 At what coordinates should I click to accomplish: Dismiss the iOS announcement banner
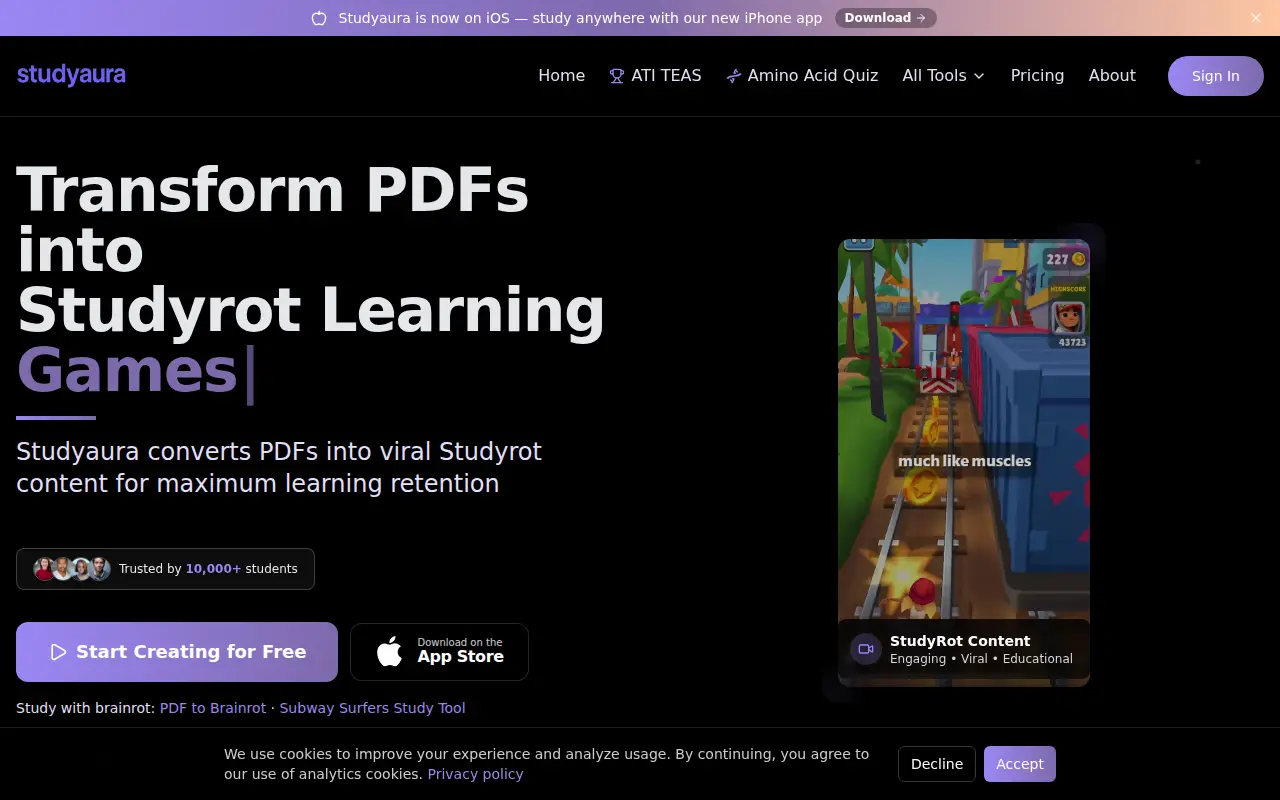(1256, 18)
